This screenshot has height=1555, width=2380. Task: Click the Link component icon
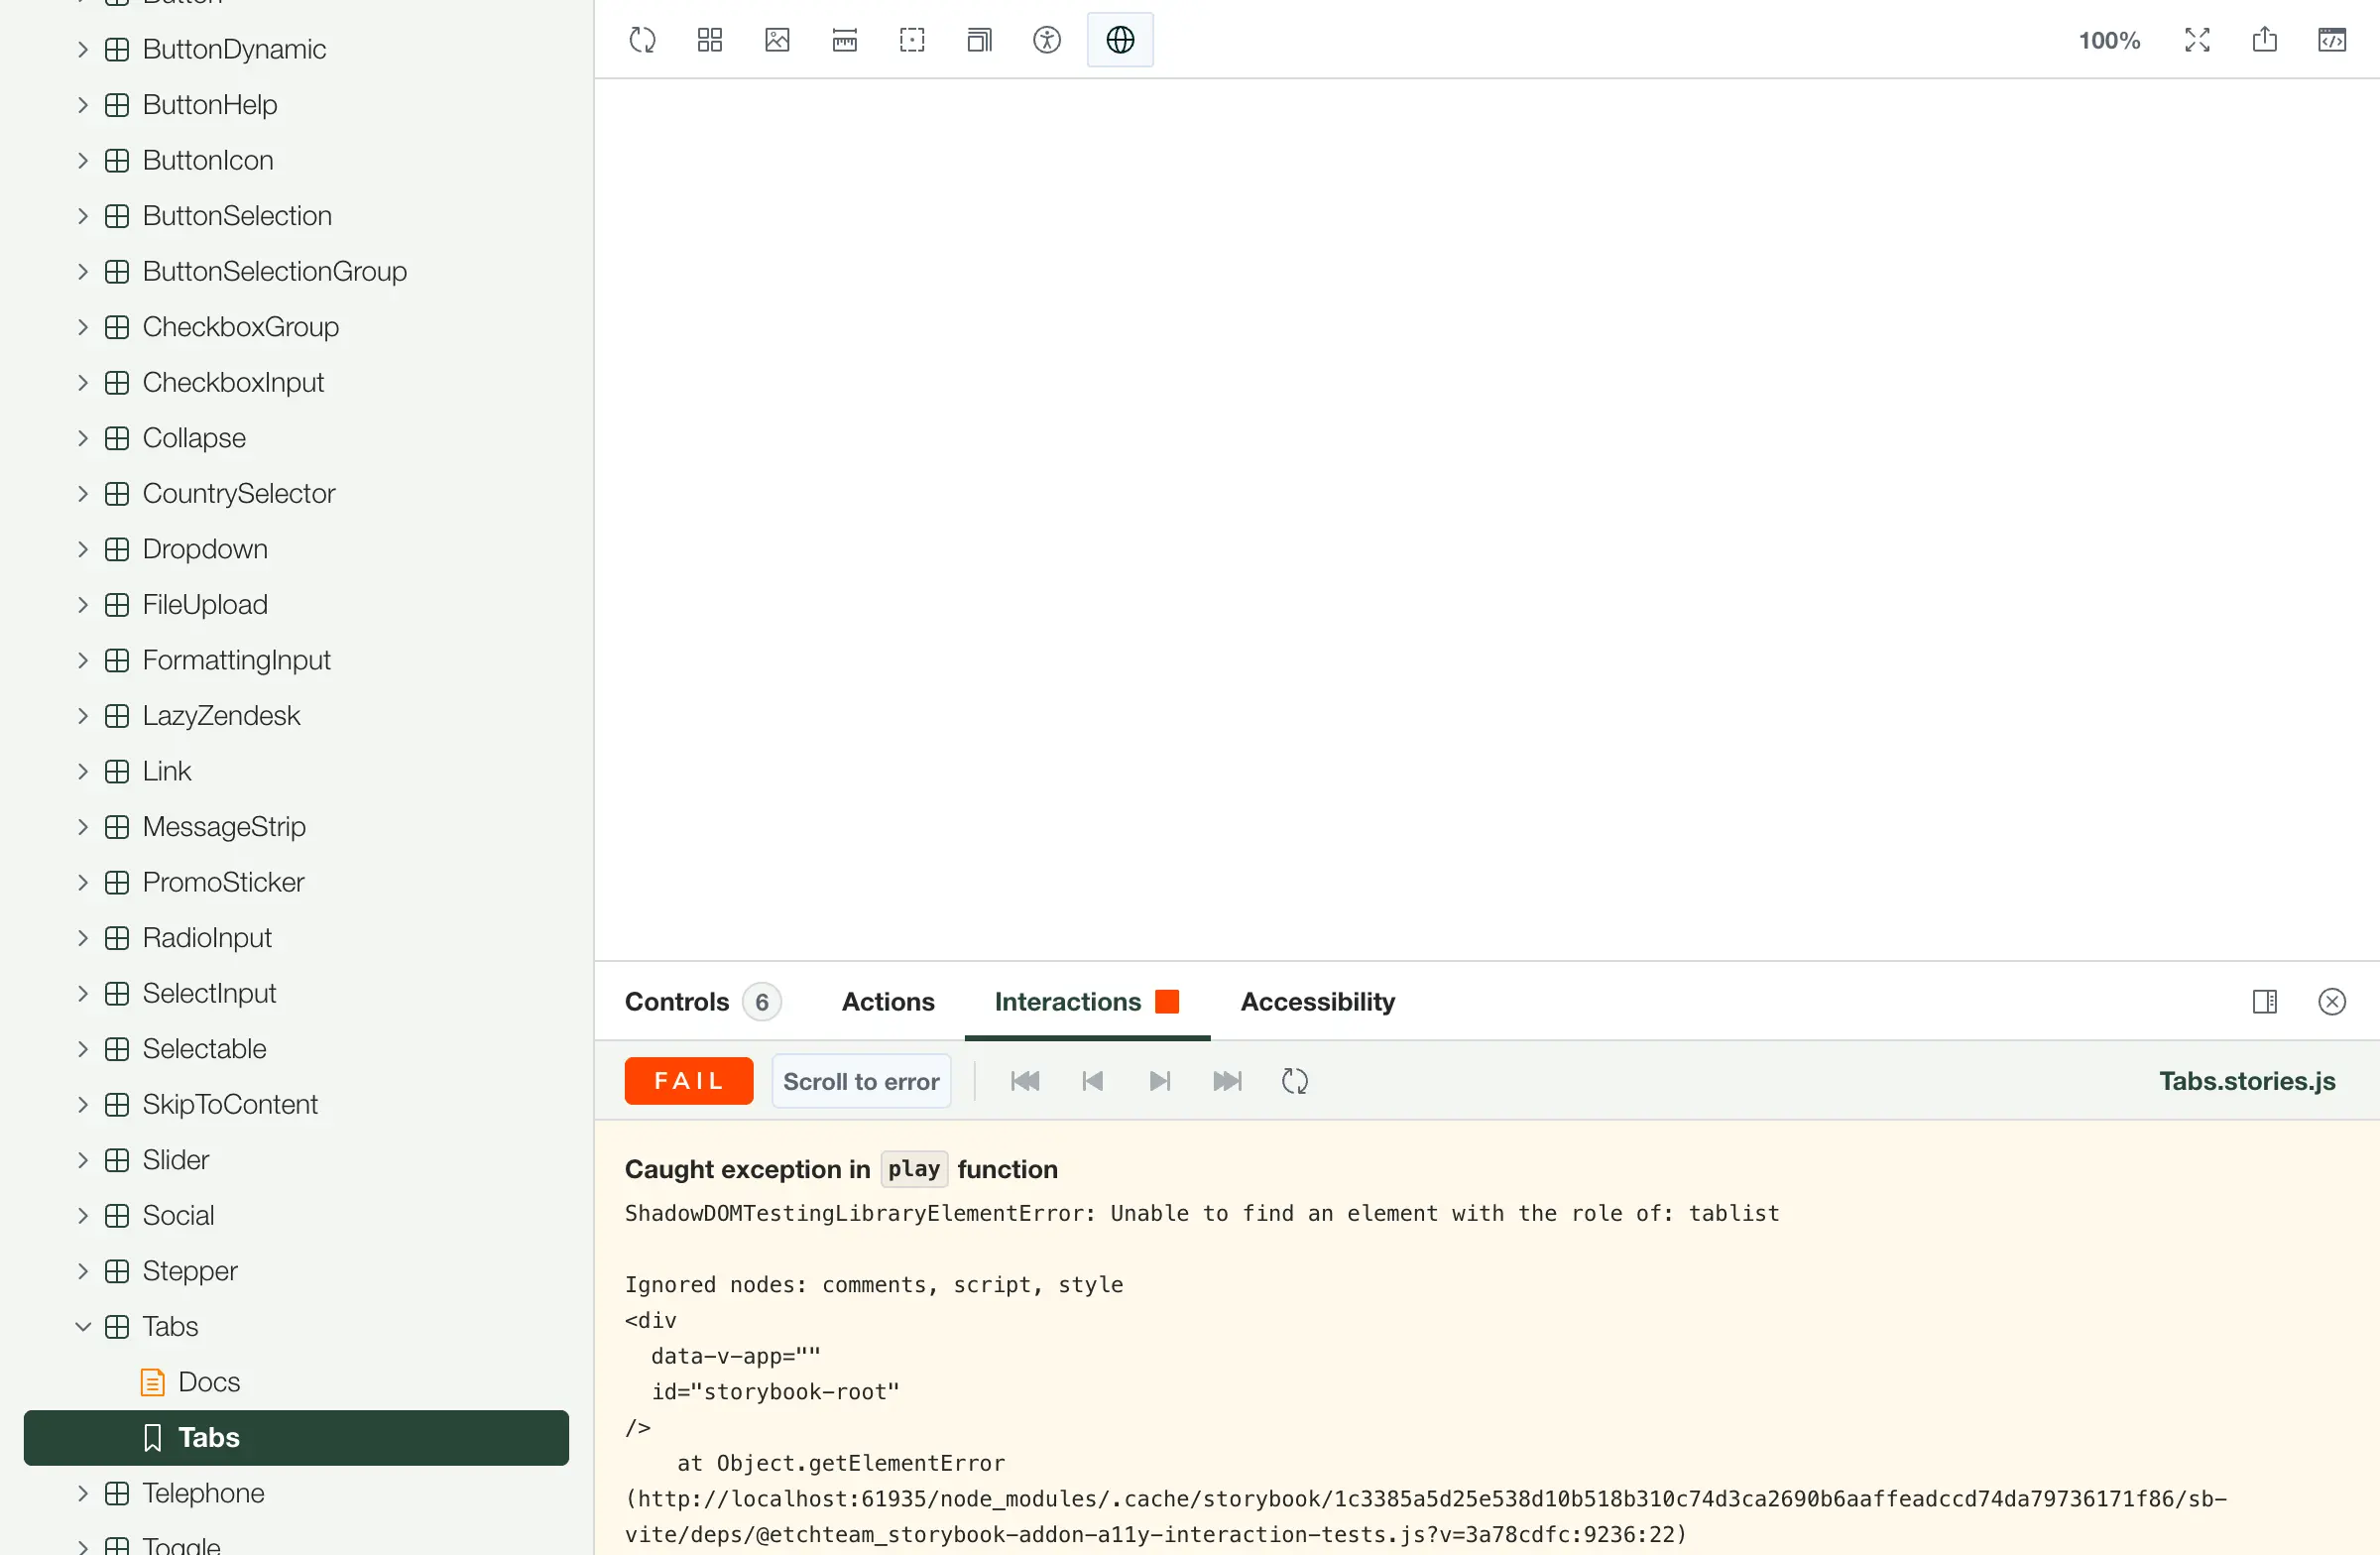tap(117, 771)
